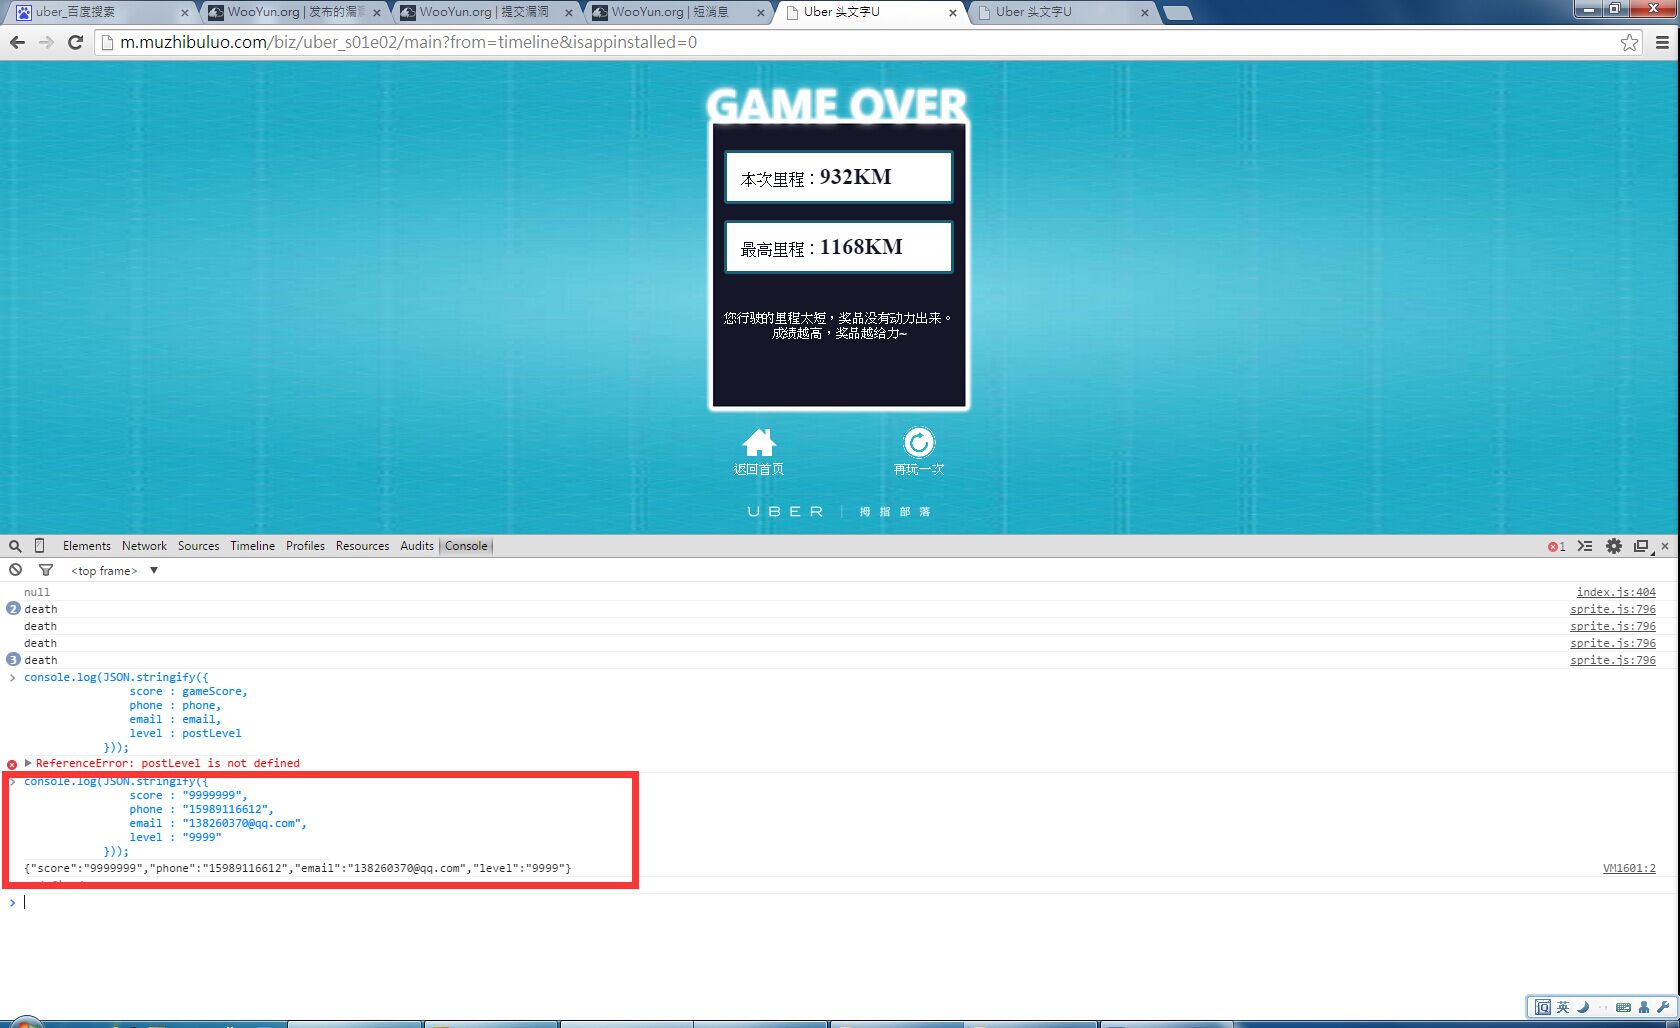
Task: Toggle the console filter funnel icon
Action: click(x=46, y=570)
